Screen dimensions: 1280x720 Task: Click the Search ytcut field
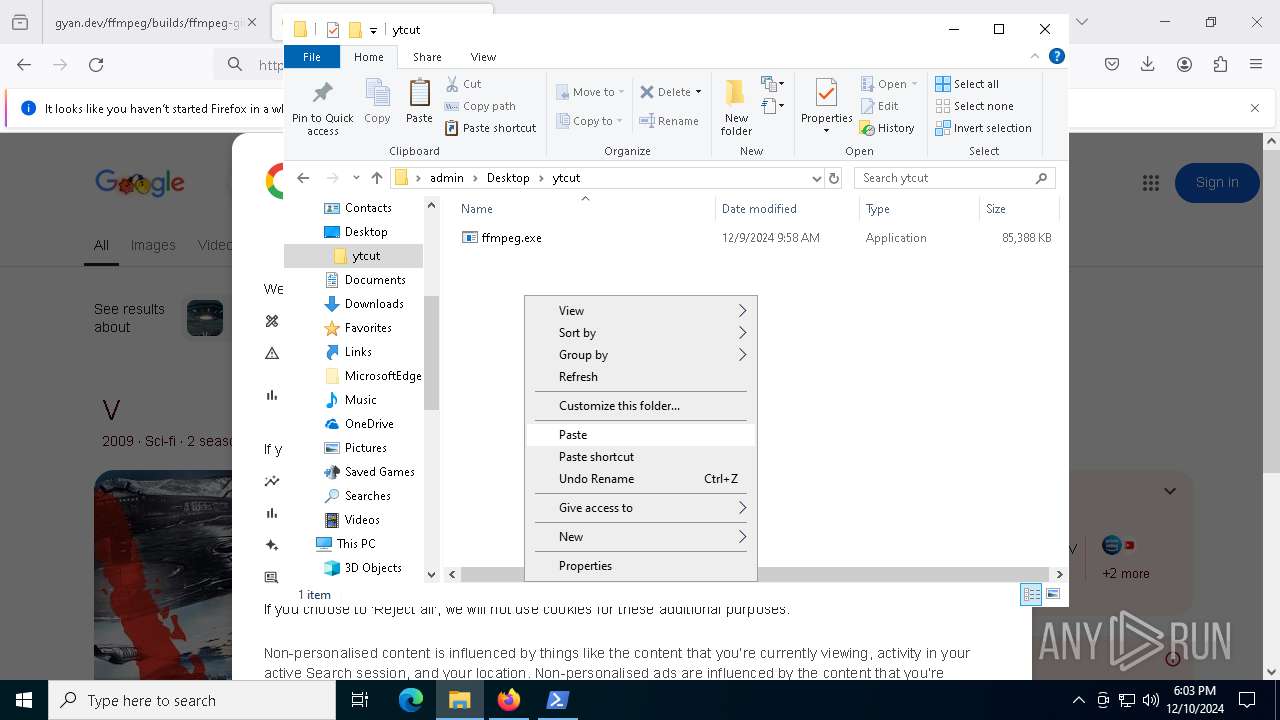[x=955, y=178]
